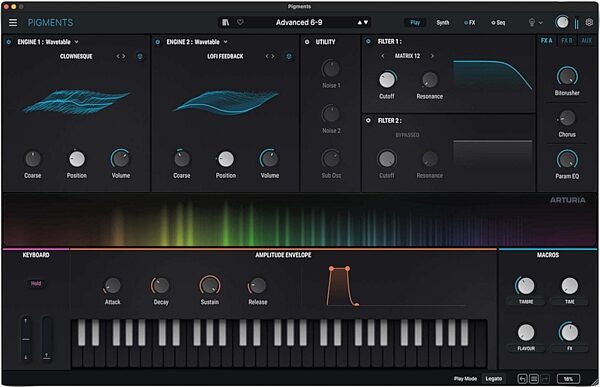The width and height of the screenshot is (600, 387).
Task: Click the Sub Osc knob
Action: click(x=331, y=158)
